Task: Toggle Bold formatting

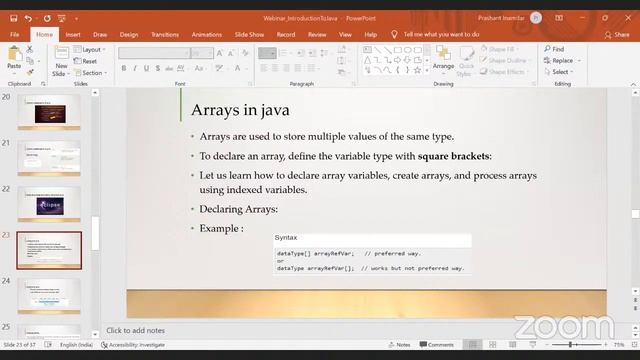Action: pyautogui.click(x=124, y=68)
